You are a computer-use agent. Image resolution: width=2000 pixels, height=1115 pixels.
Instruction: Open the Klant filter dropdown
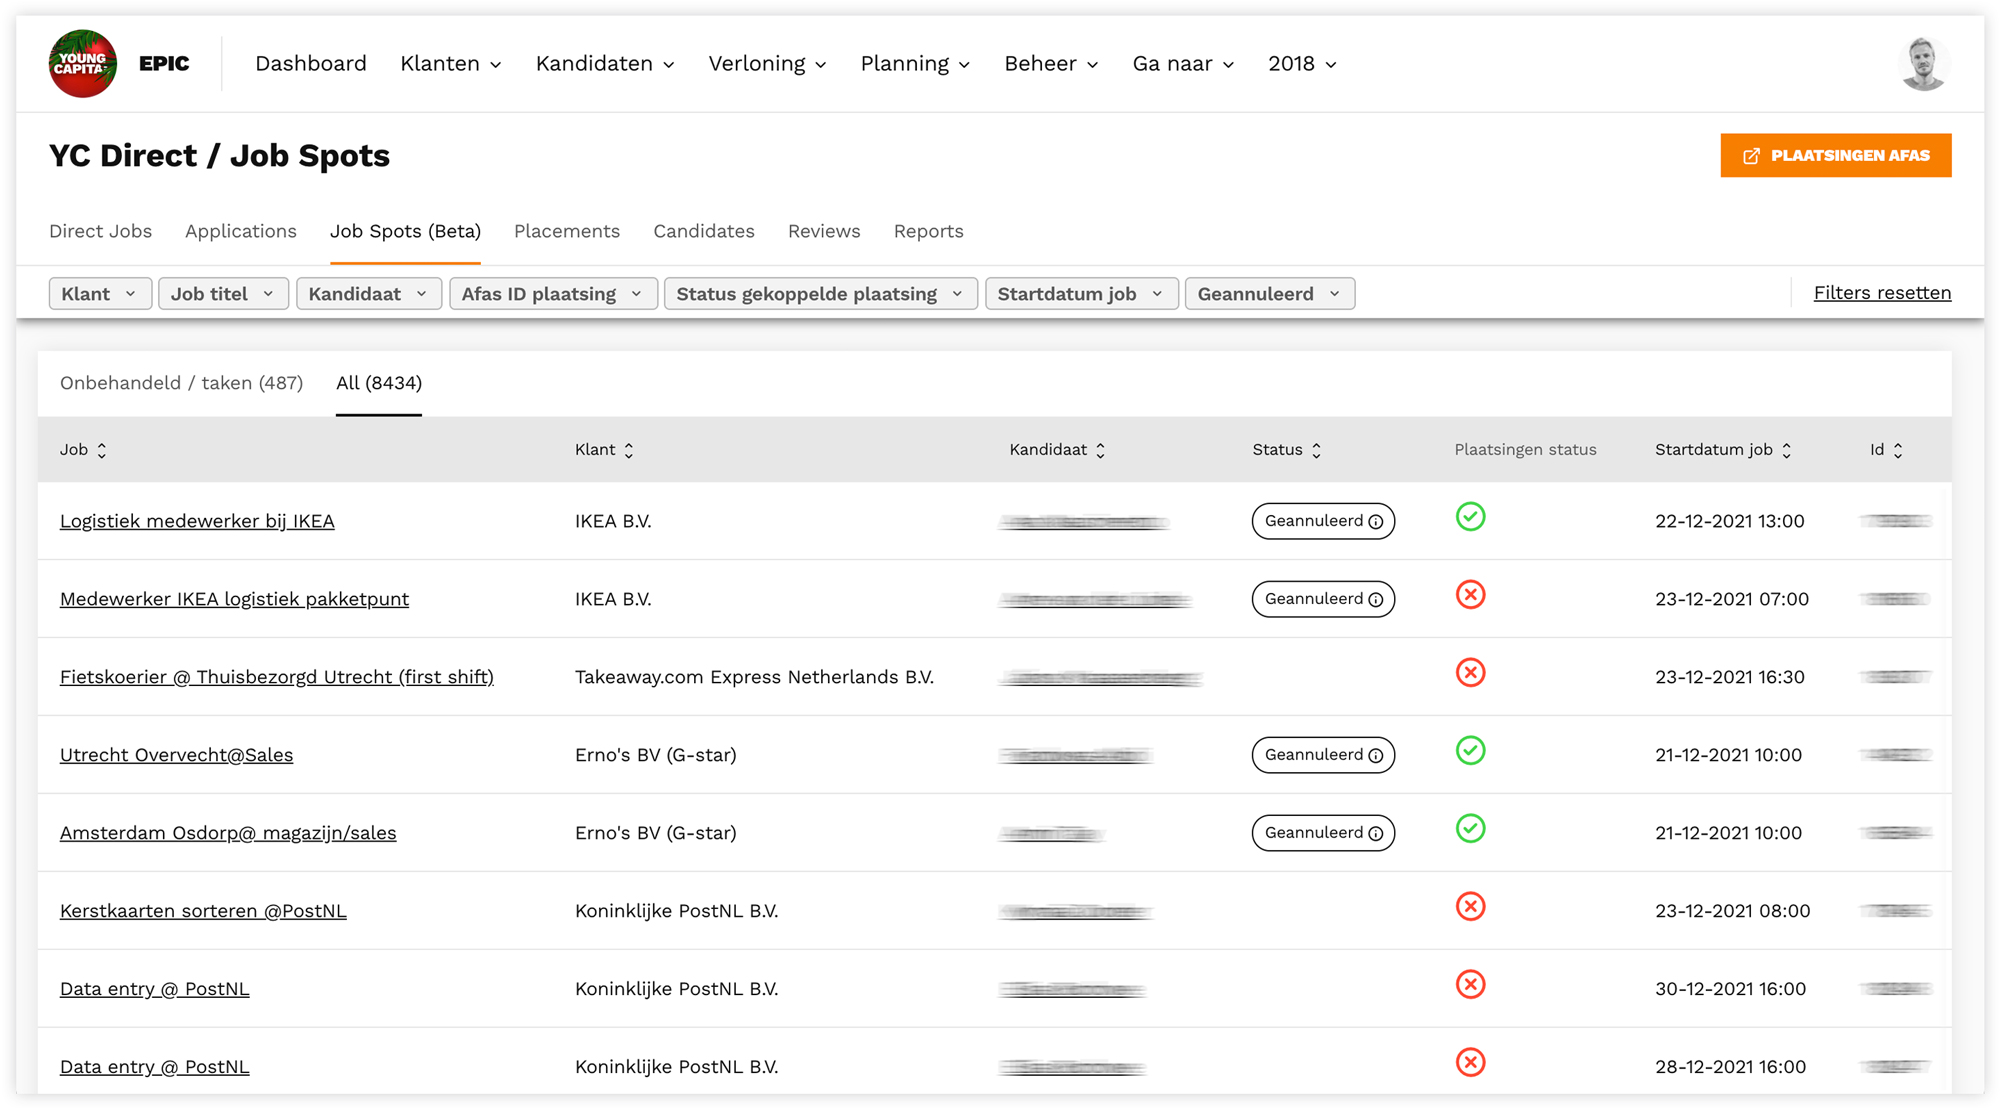pos(100,294)
